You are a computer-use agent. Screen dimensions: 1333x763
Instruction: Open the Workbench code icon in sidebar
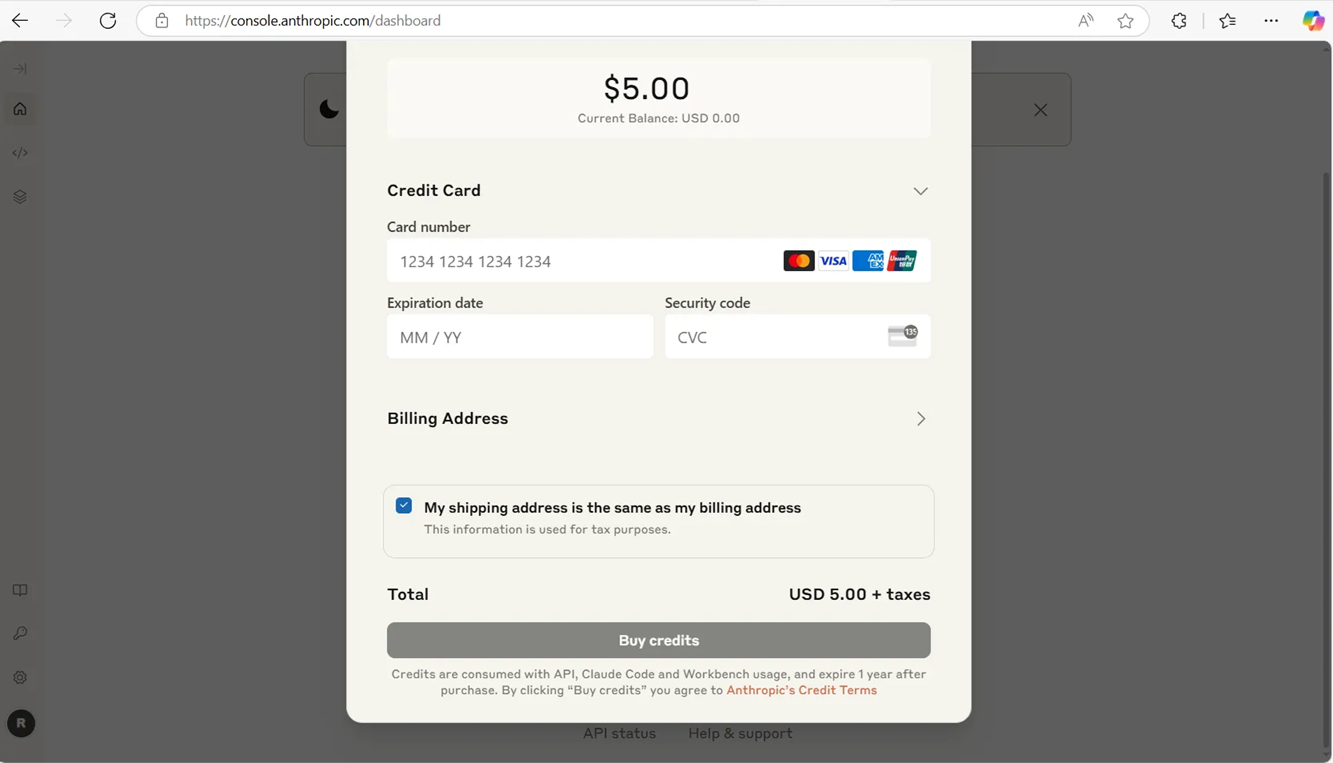coord(20,153)
